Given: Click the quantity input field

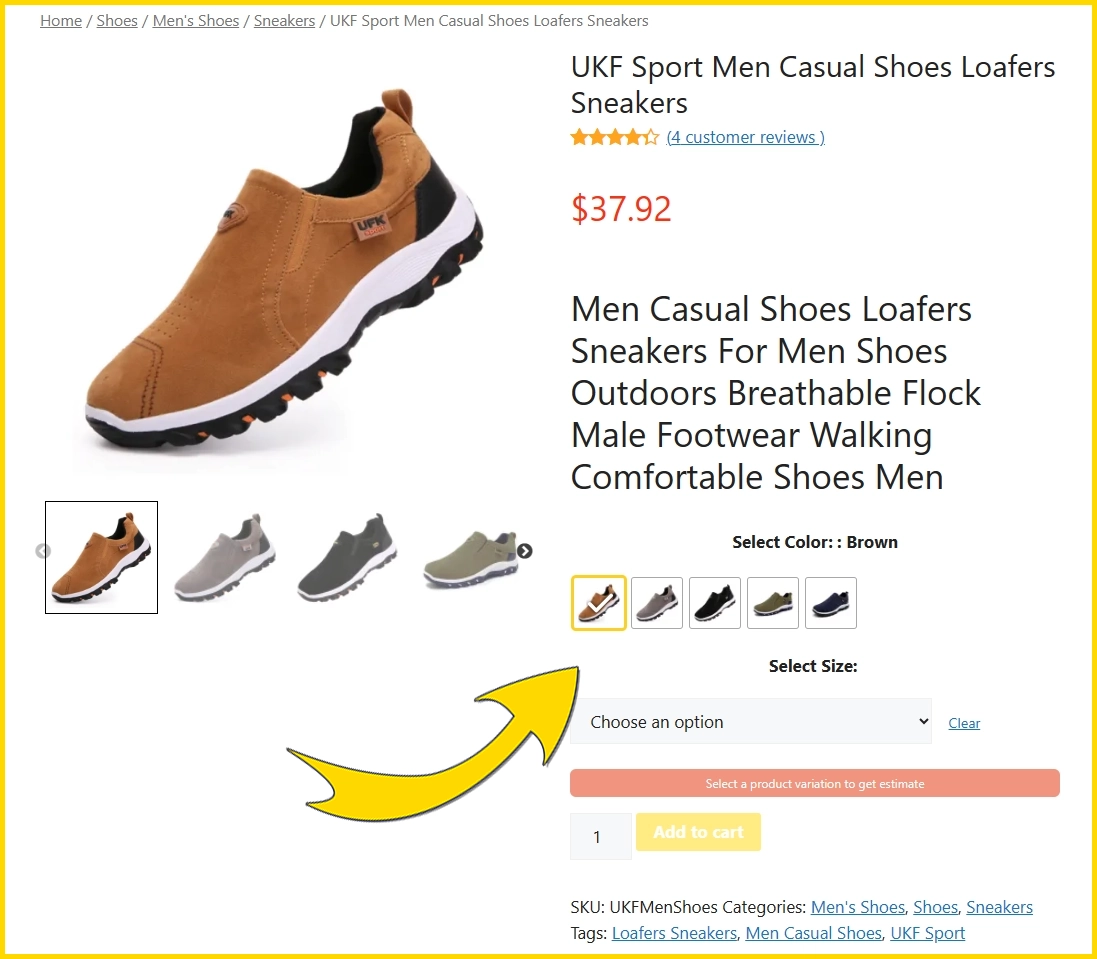Looking at the screenshot, I should coord(601,837).
